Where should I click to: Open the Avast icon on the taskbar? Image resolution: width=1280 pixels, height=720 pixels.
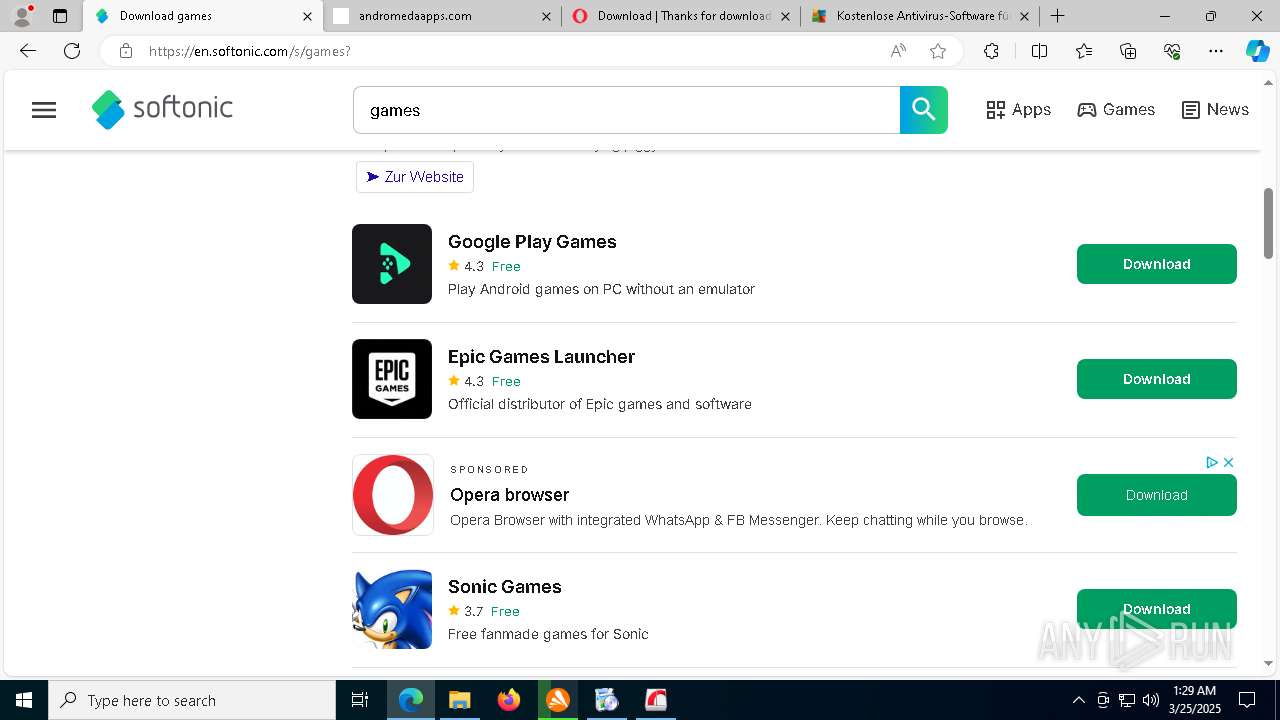557,700
